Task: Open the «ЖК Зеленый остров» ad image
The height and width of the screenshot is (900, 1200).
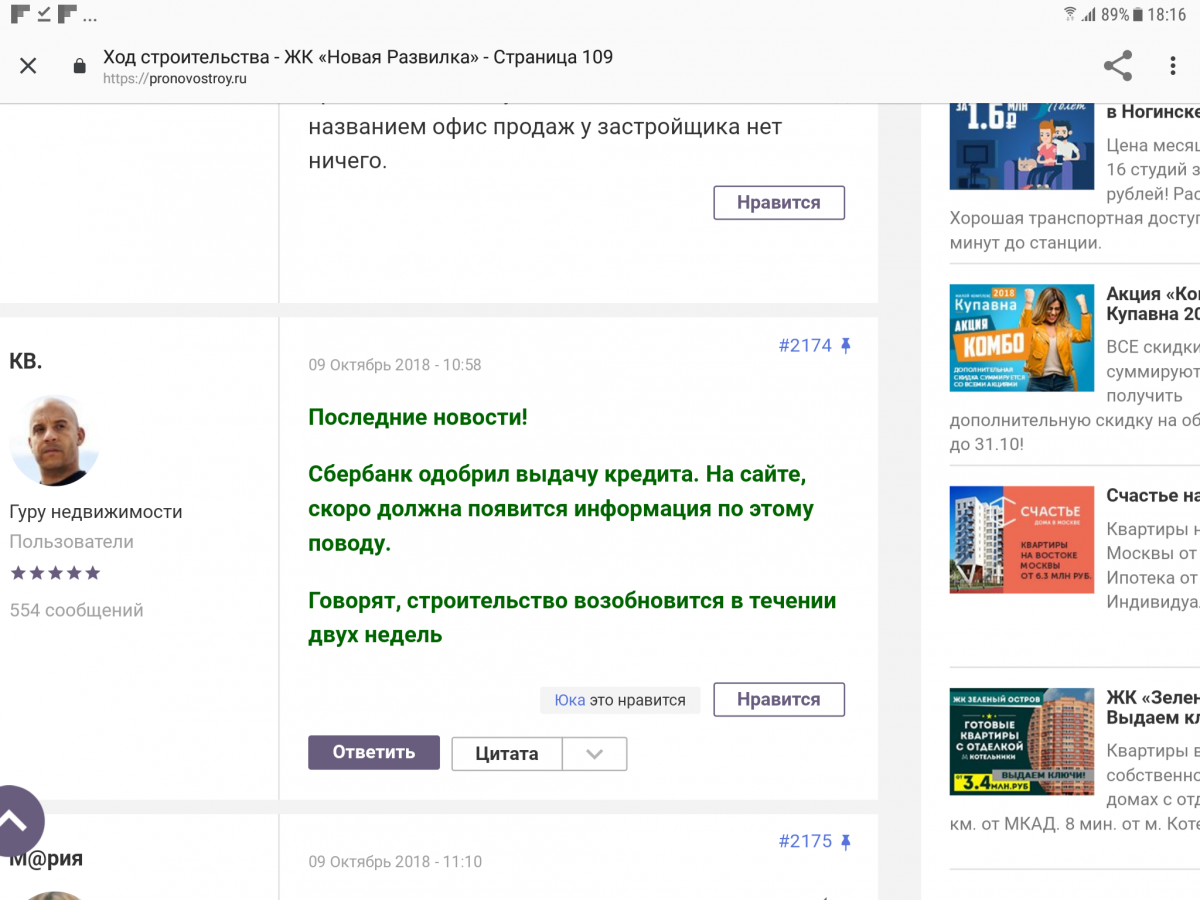Action: [1021, 742]
